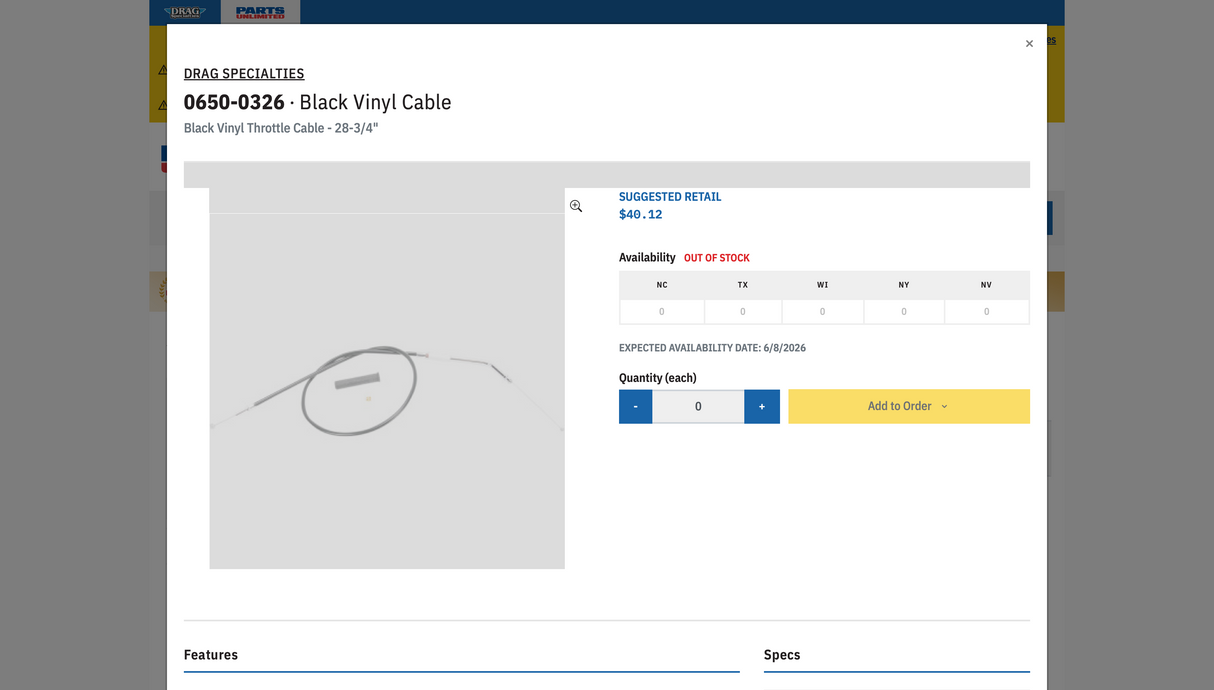Select the Drag Specialties logo tab
The image size is (1214, 690).
pos(185,12)
